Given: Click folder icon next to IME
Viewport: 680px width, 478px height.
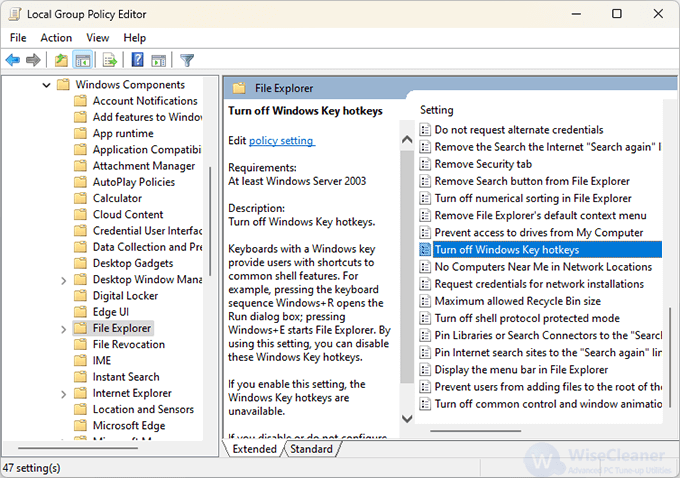Looking at the screenshot, I should tap(80, 360).
